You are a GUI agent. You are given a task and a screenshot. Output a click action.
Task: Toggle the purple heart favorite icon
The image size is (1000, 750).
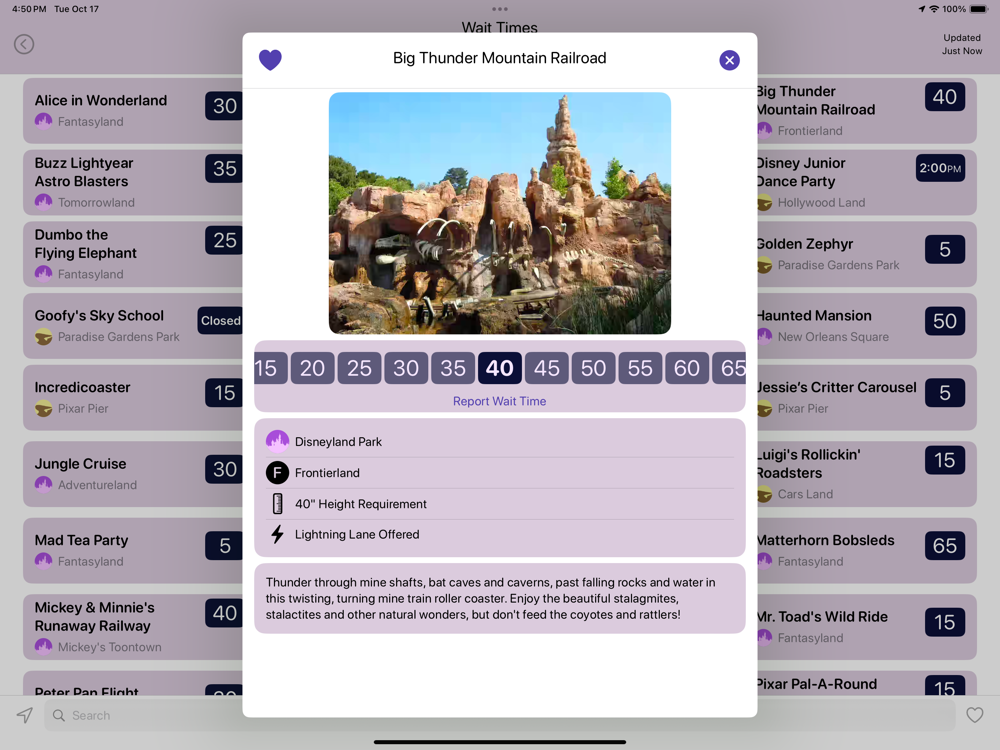[x=270, y=60]
